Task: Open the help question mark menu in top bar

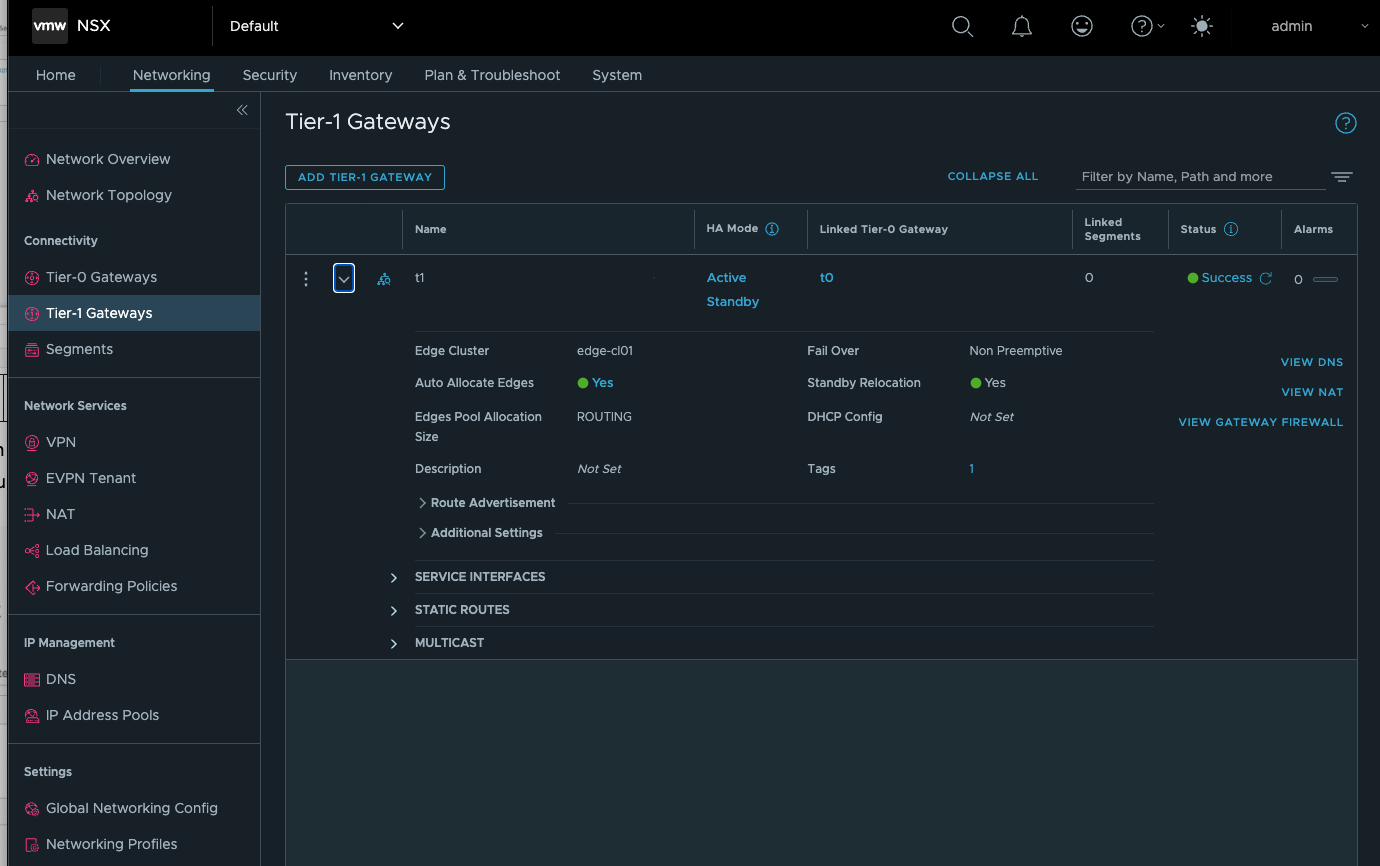Action: (1147, 26)
